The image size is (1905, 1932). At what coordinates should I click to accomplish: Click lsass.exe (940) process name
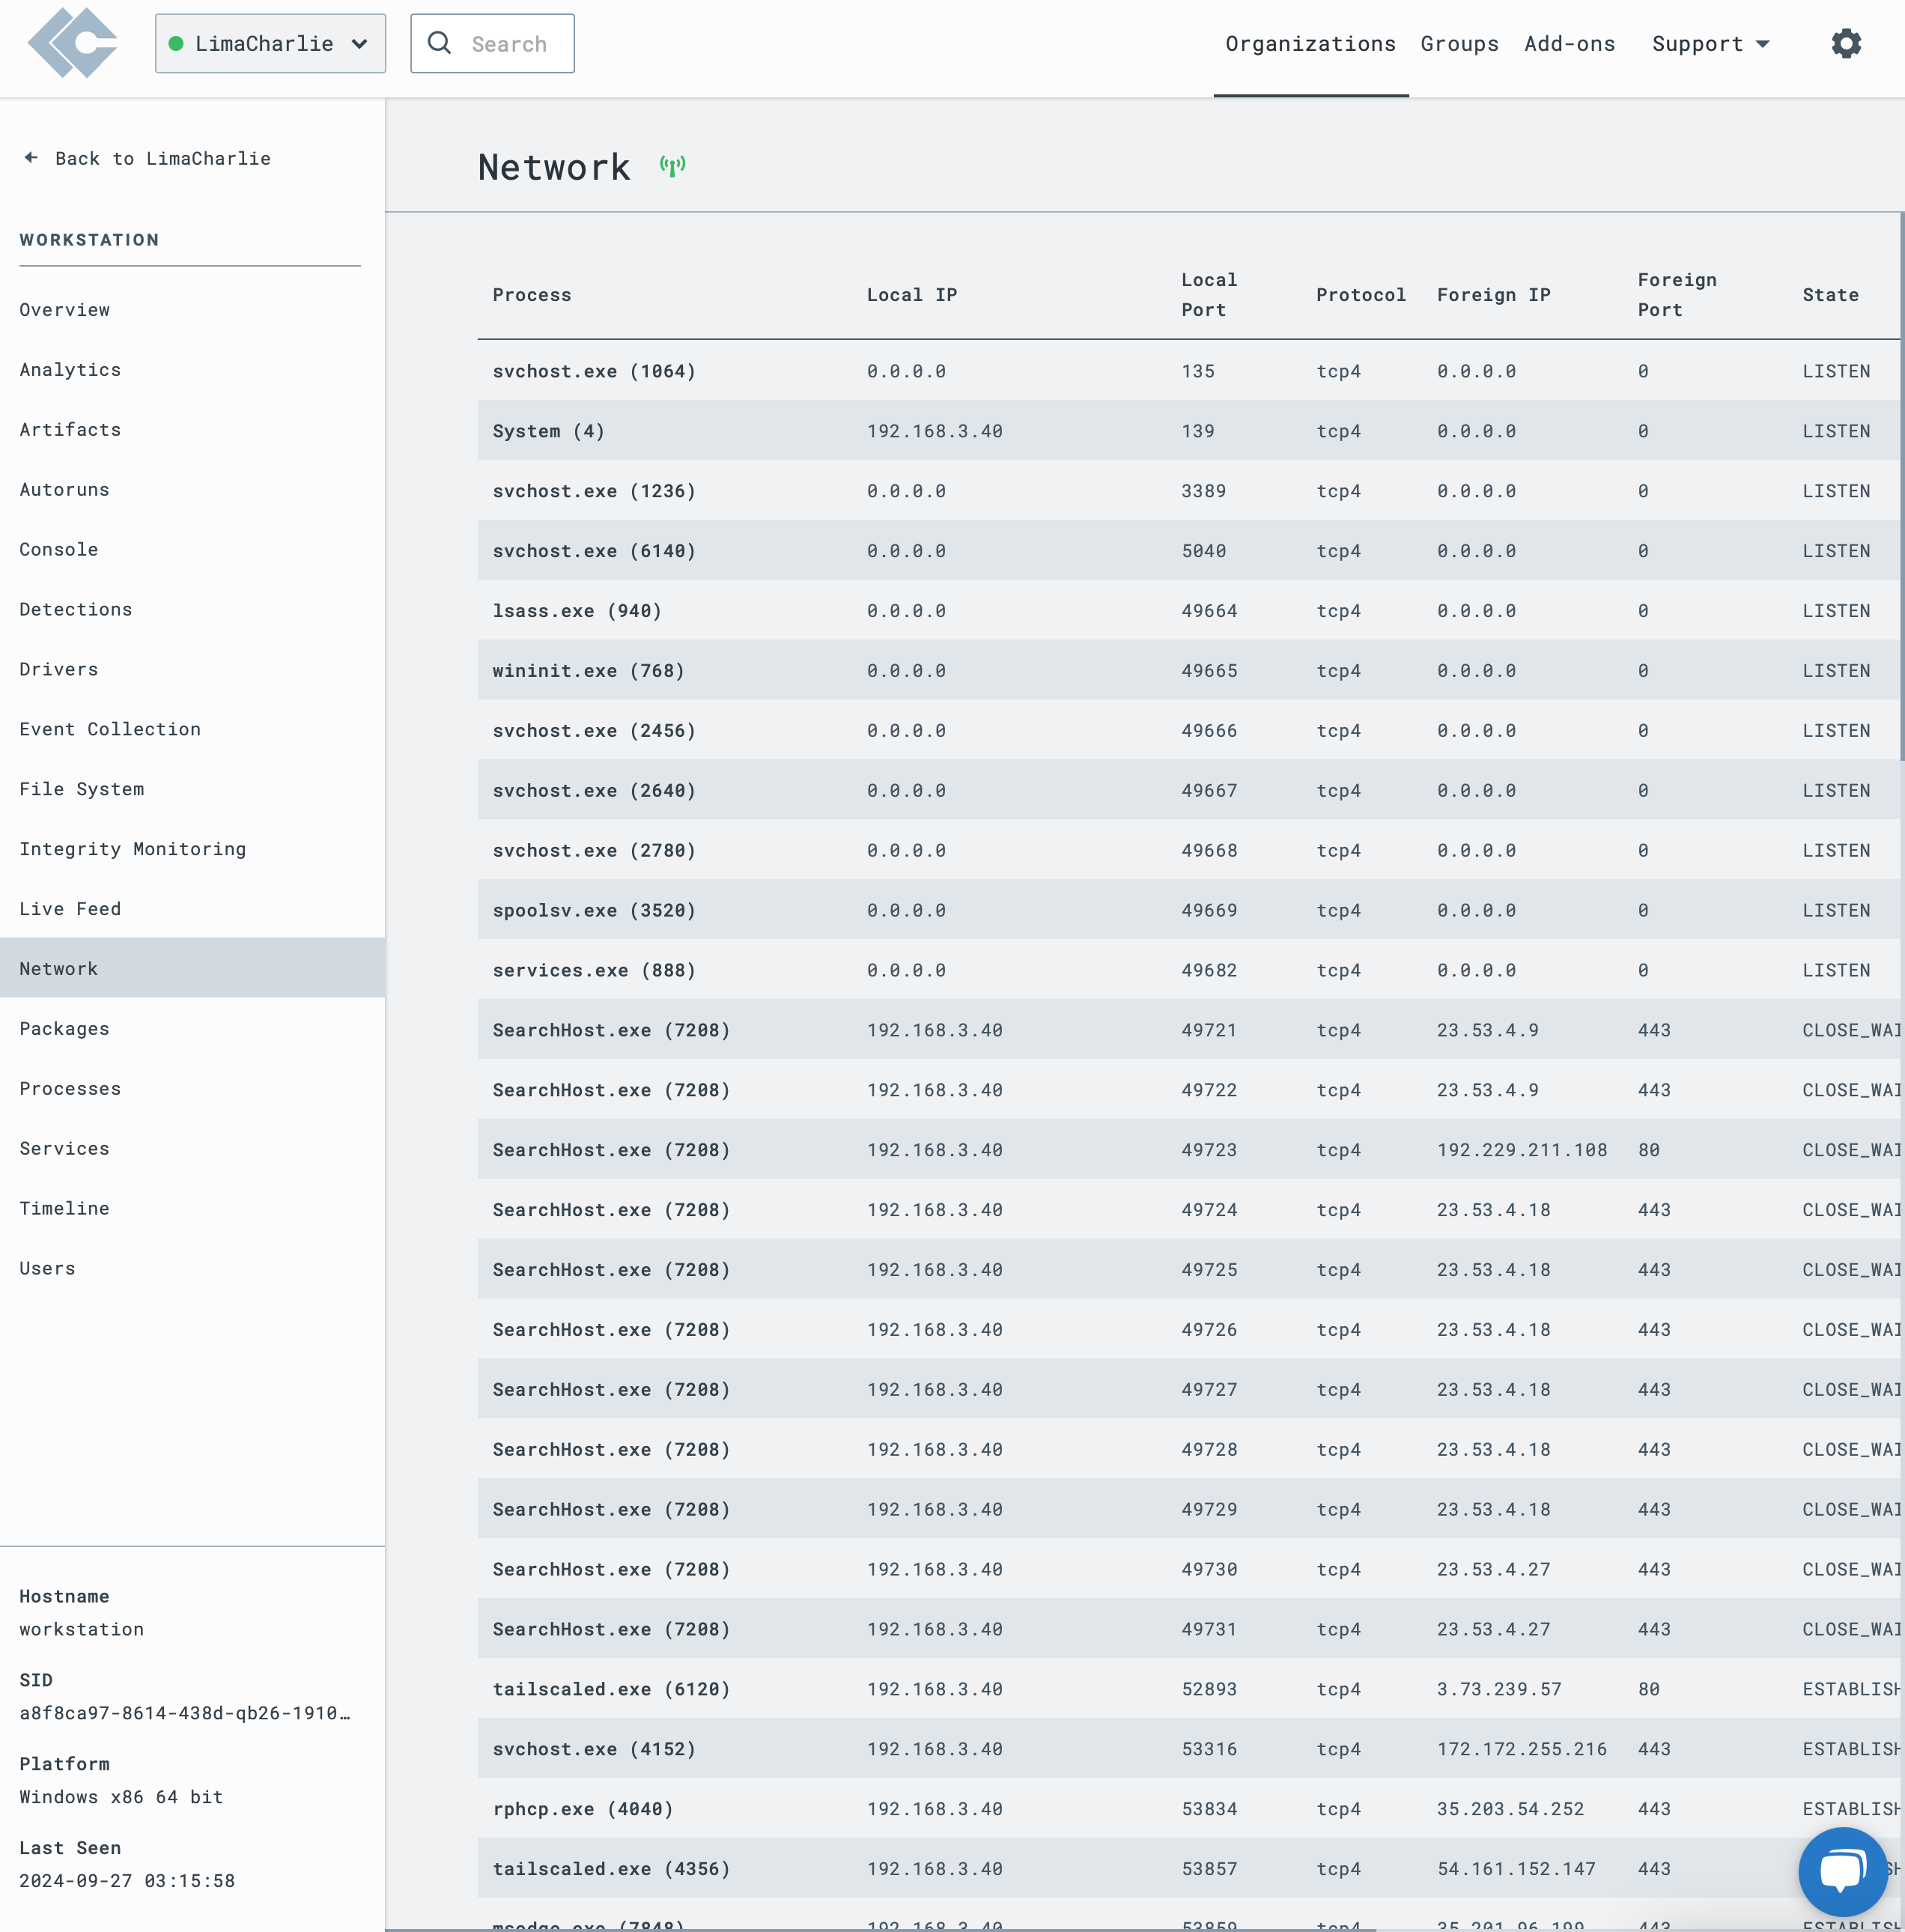pyautogui.click(x=577, y=611)
